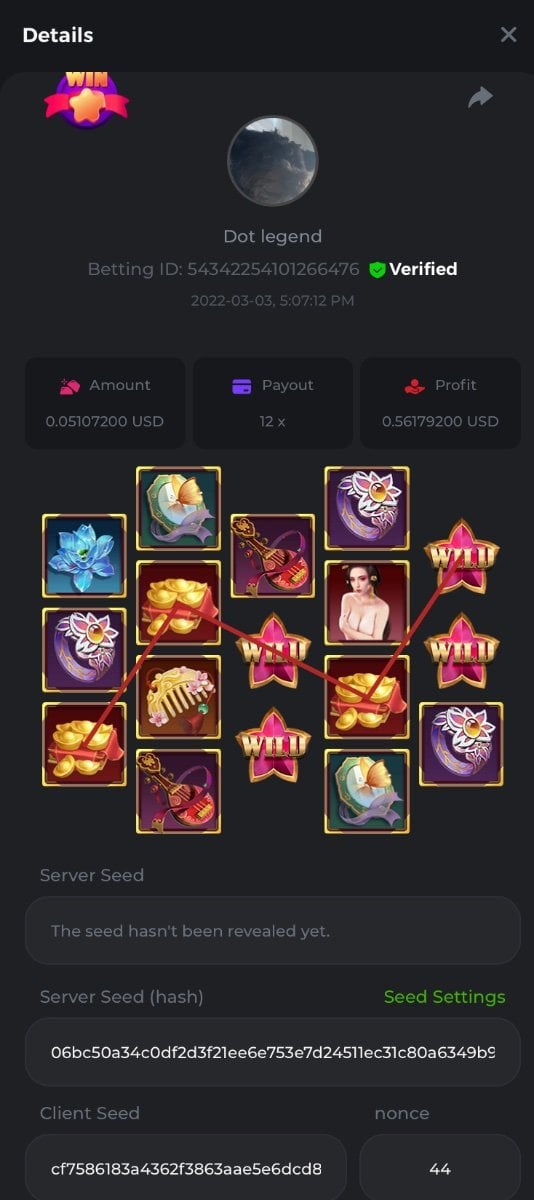534x1200 pixels.
Task: Select the Server Seed hash field
Action: coord(273,1052)
